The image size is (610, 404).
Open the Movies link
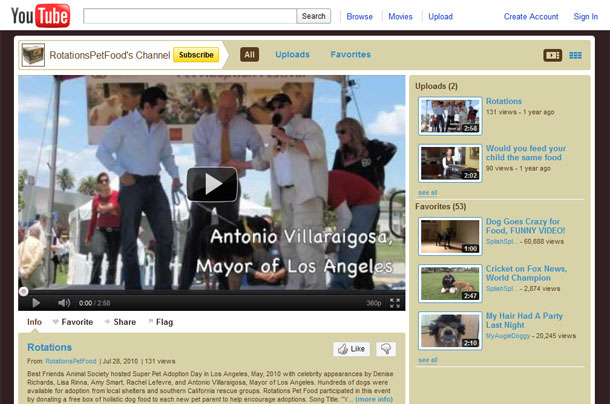pyautogui.click(x=400, y=16)
